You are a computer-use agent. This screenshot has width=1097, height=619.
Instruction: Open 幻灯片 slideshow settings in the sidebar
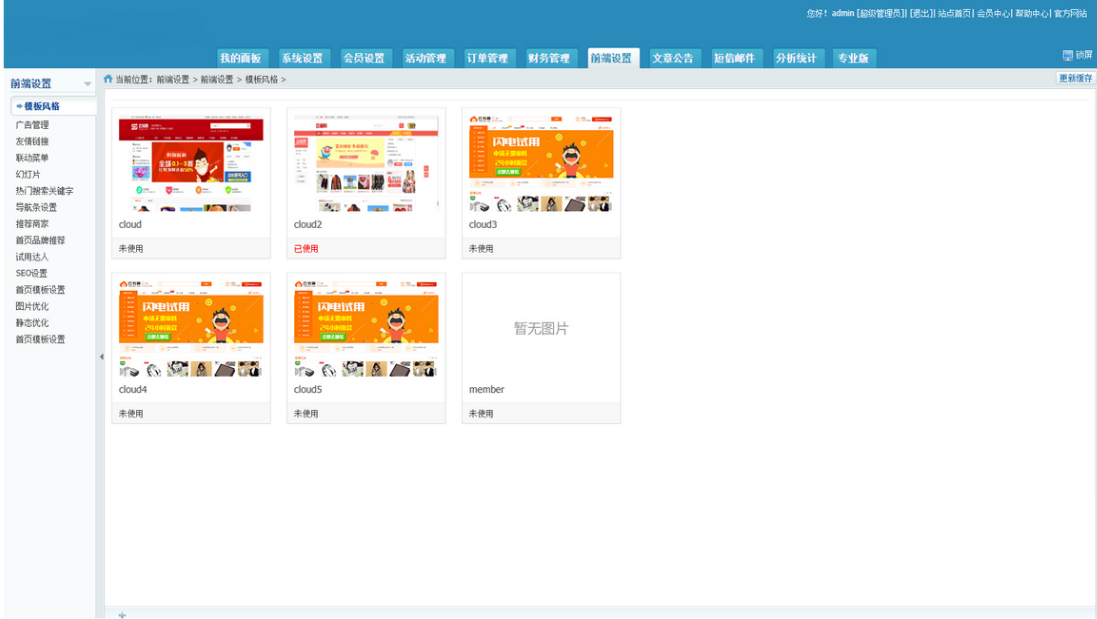(26, 174)
